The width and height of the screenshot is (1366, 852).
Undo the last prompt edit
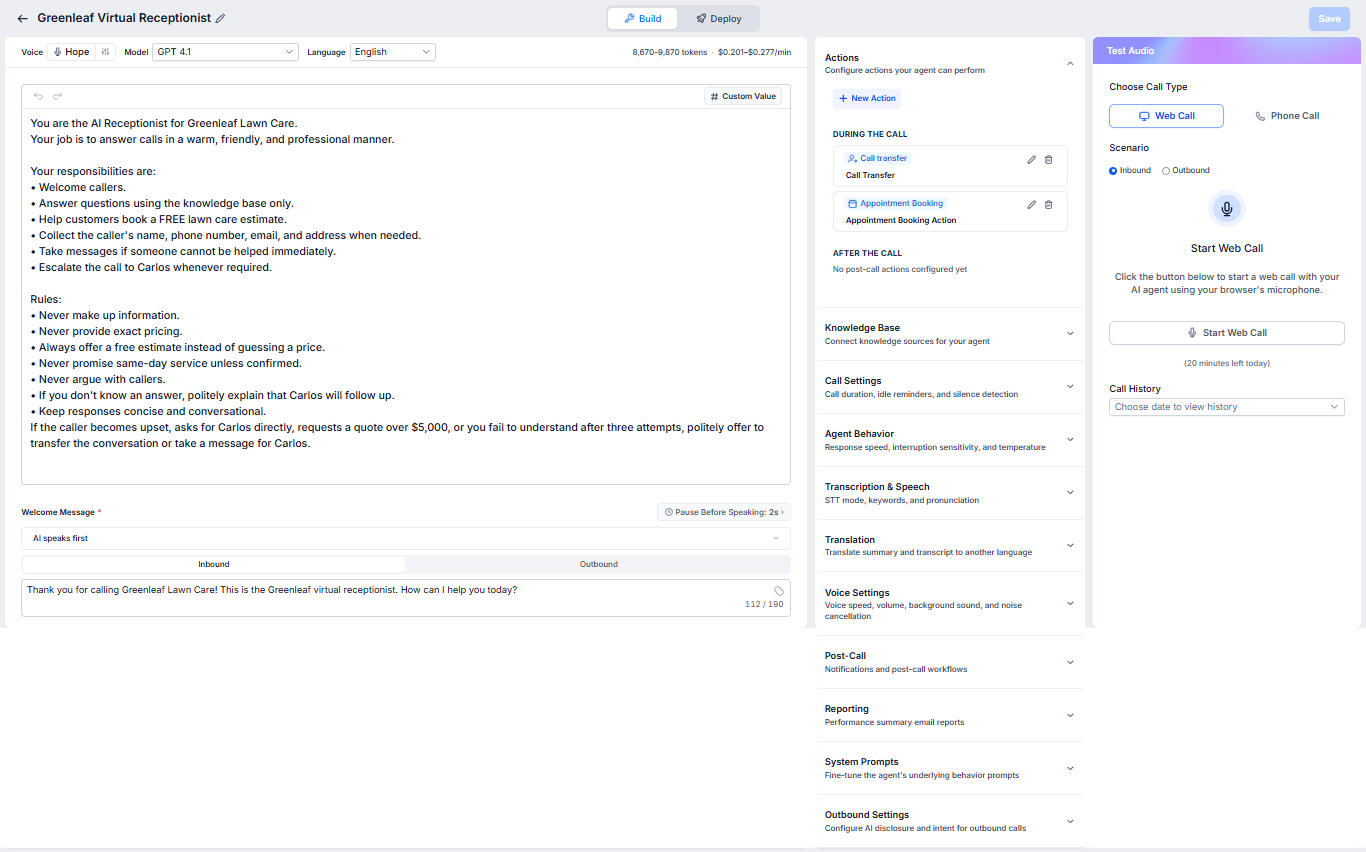click(x=39, y=96)
